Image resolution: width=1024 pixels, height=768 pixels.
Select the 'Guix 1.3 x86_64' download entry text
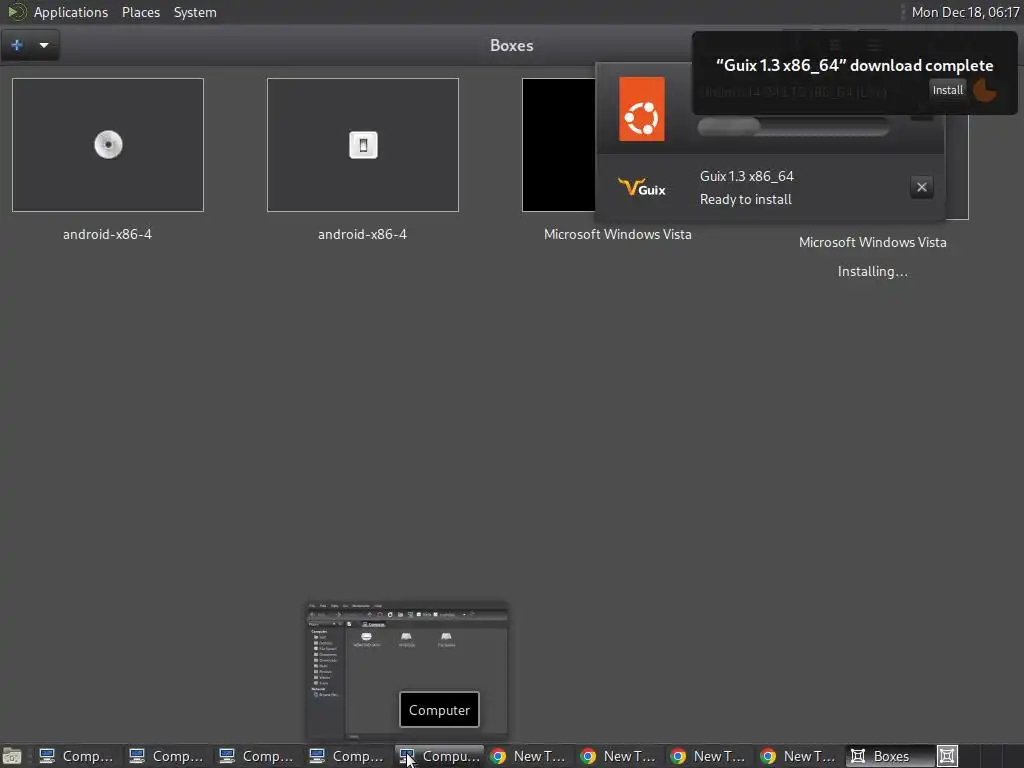(746, 176)
